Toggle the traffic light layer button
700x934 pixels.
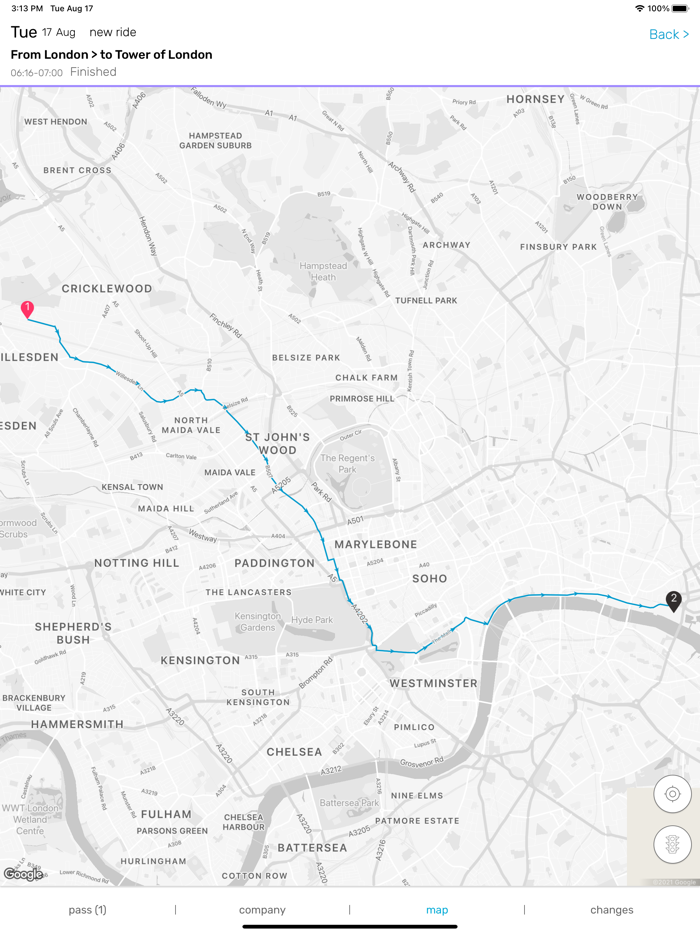(x=673, y=844)
